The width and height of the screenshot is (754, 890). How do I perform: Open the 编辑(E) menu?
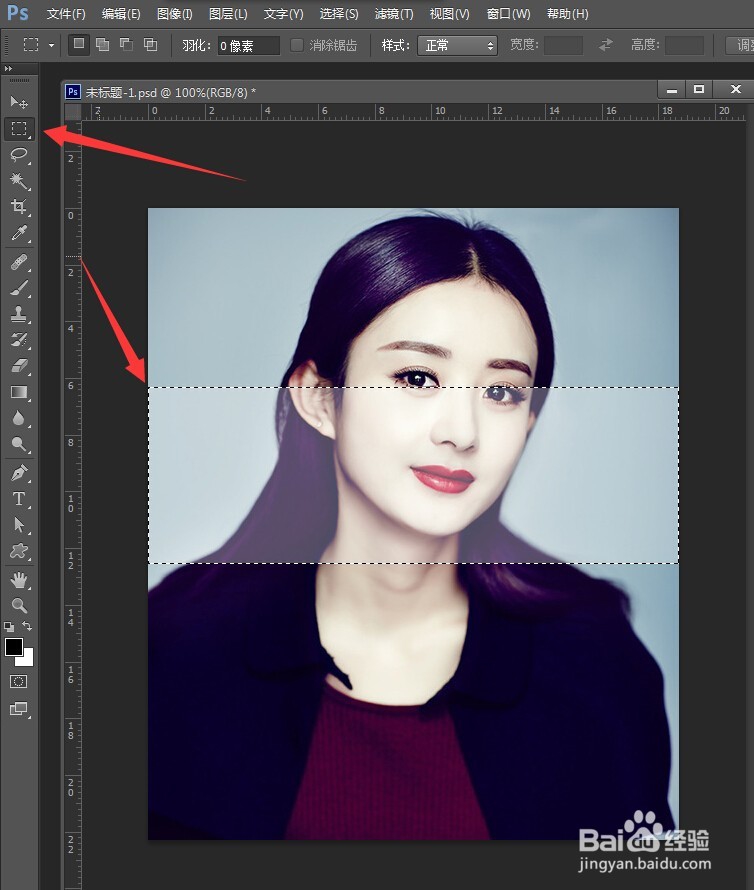121,14
